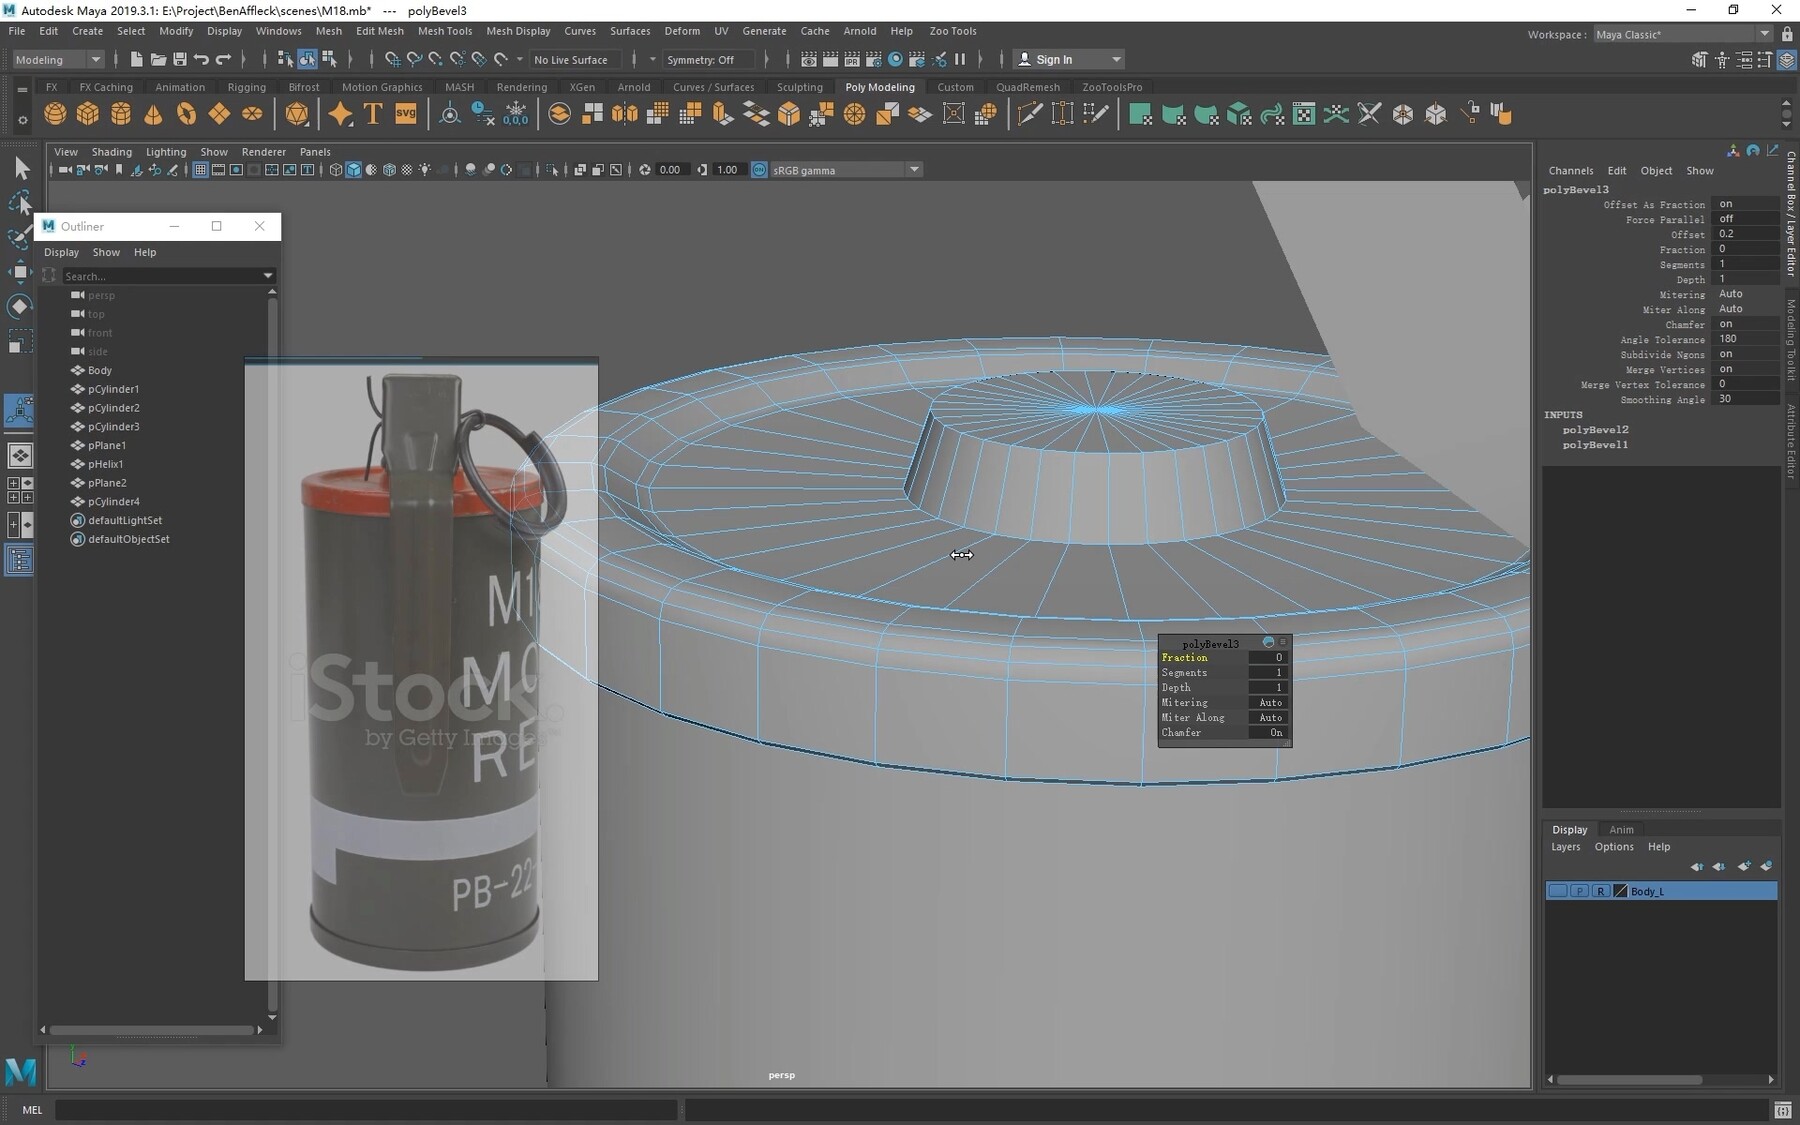Click the Body_L layer color swatch

[1621, 891]
